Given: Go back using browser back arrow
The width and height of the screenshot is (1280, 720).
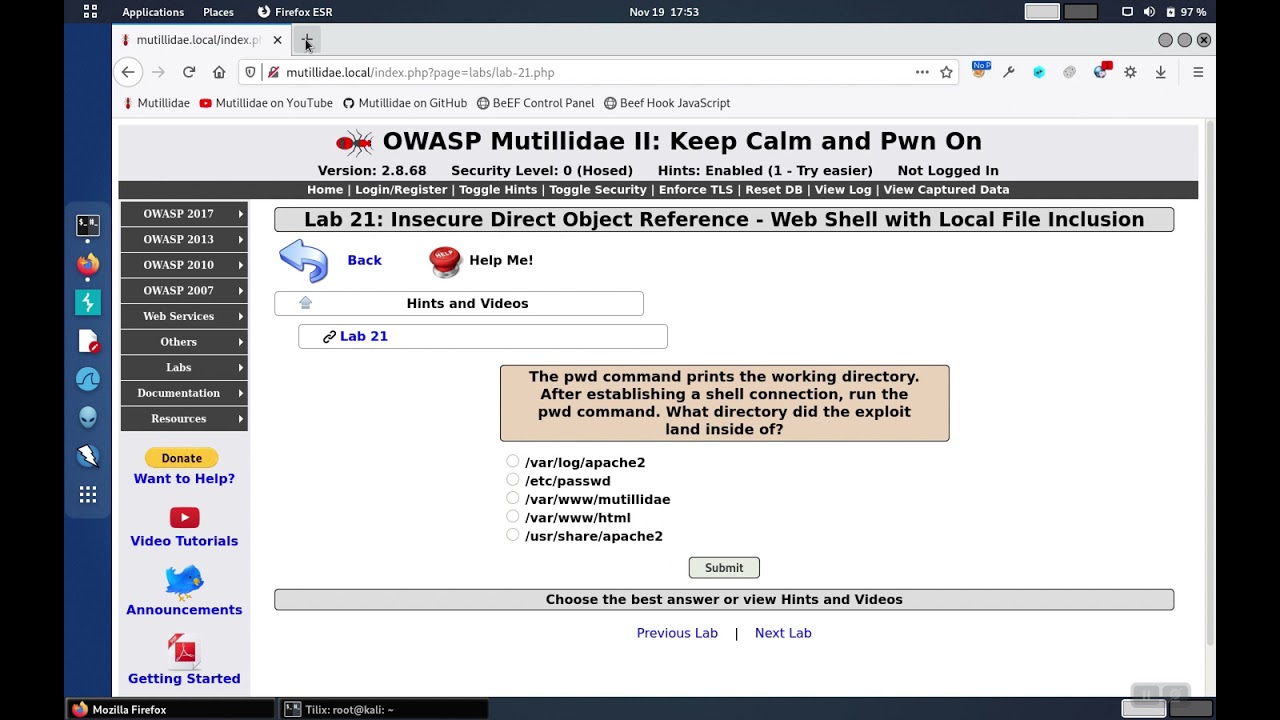Looking at the screenshot, I should pos(128,72).
